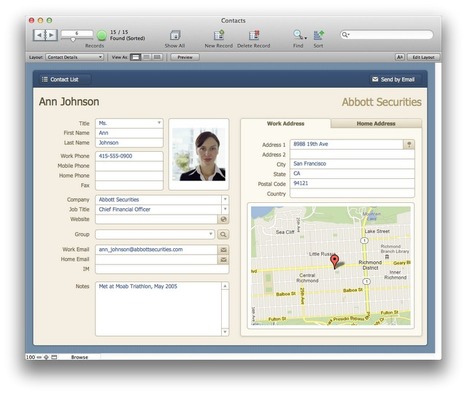The image size is (467, 395).
Task: Click the Delete Record toolbar icon
Action: tap(254, 35)
